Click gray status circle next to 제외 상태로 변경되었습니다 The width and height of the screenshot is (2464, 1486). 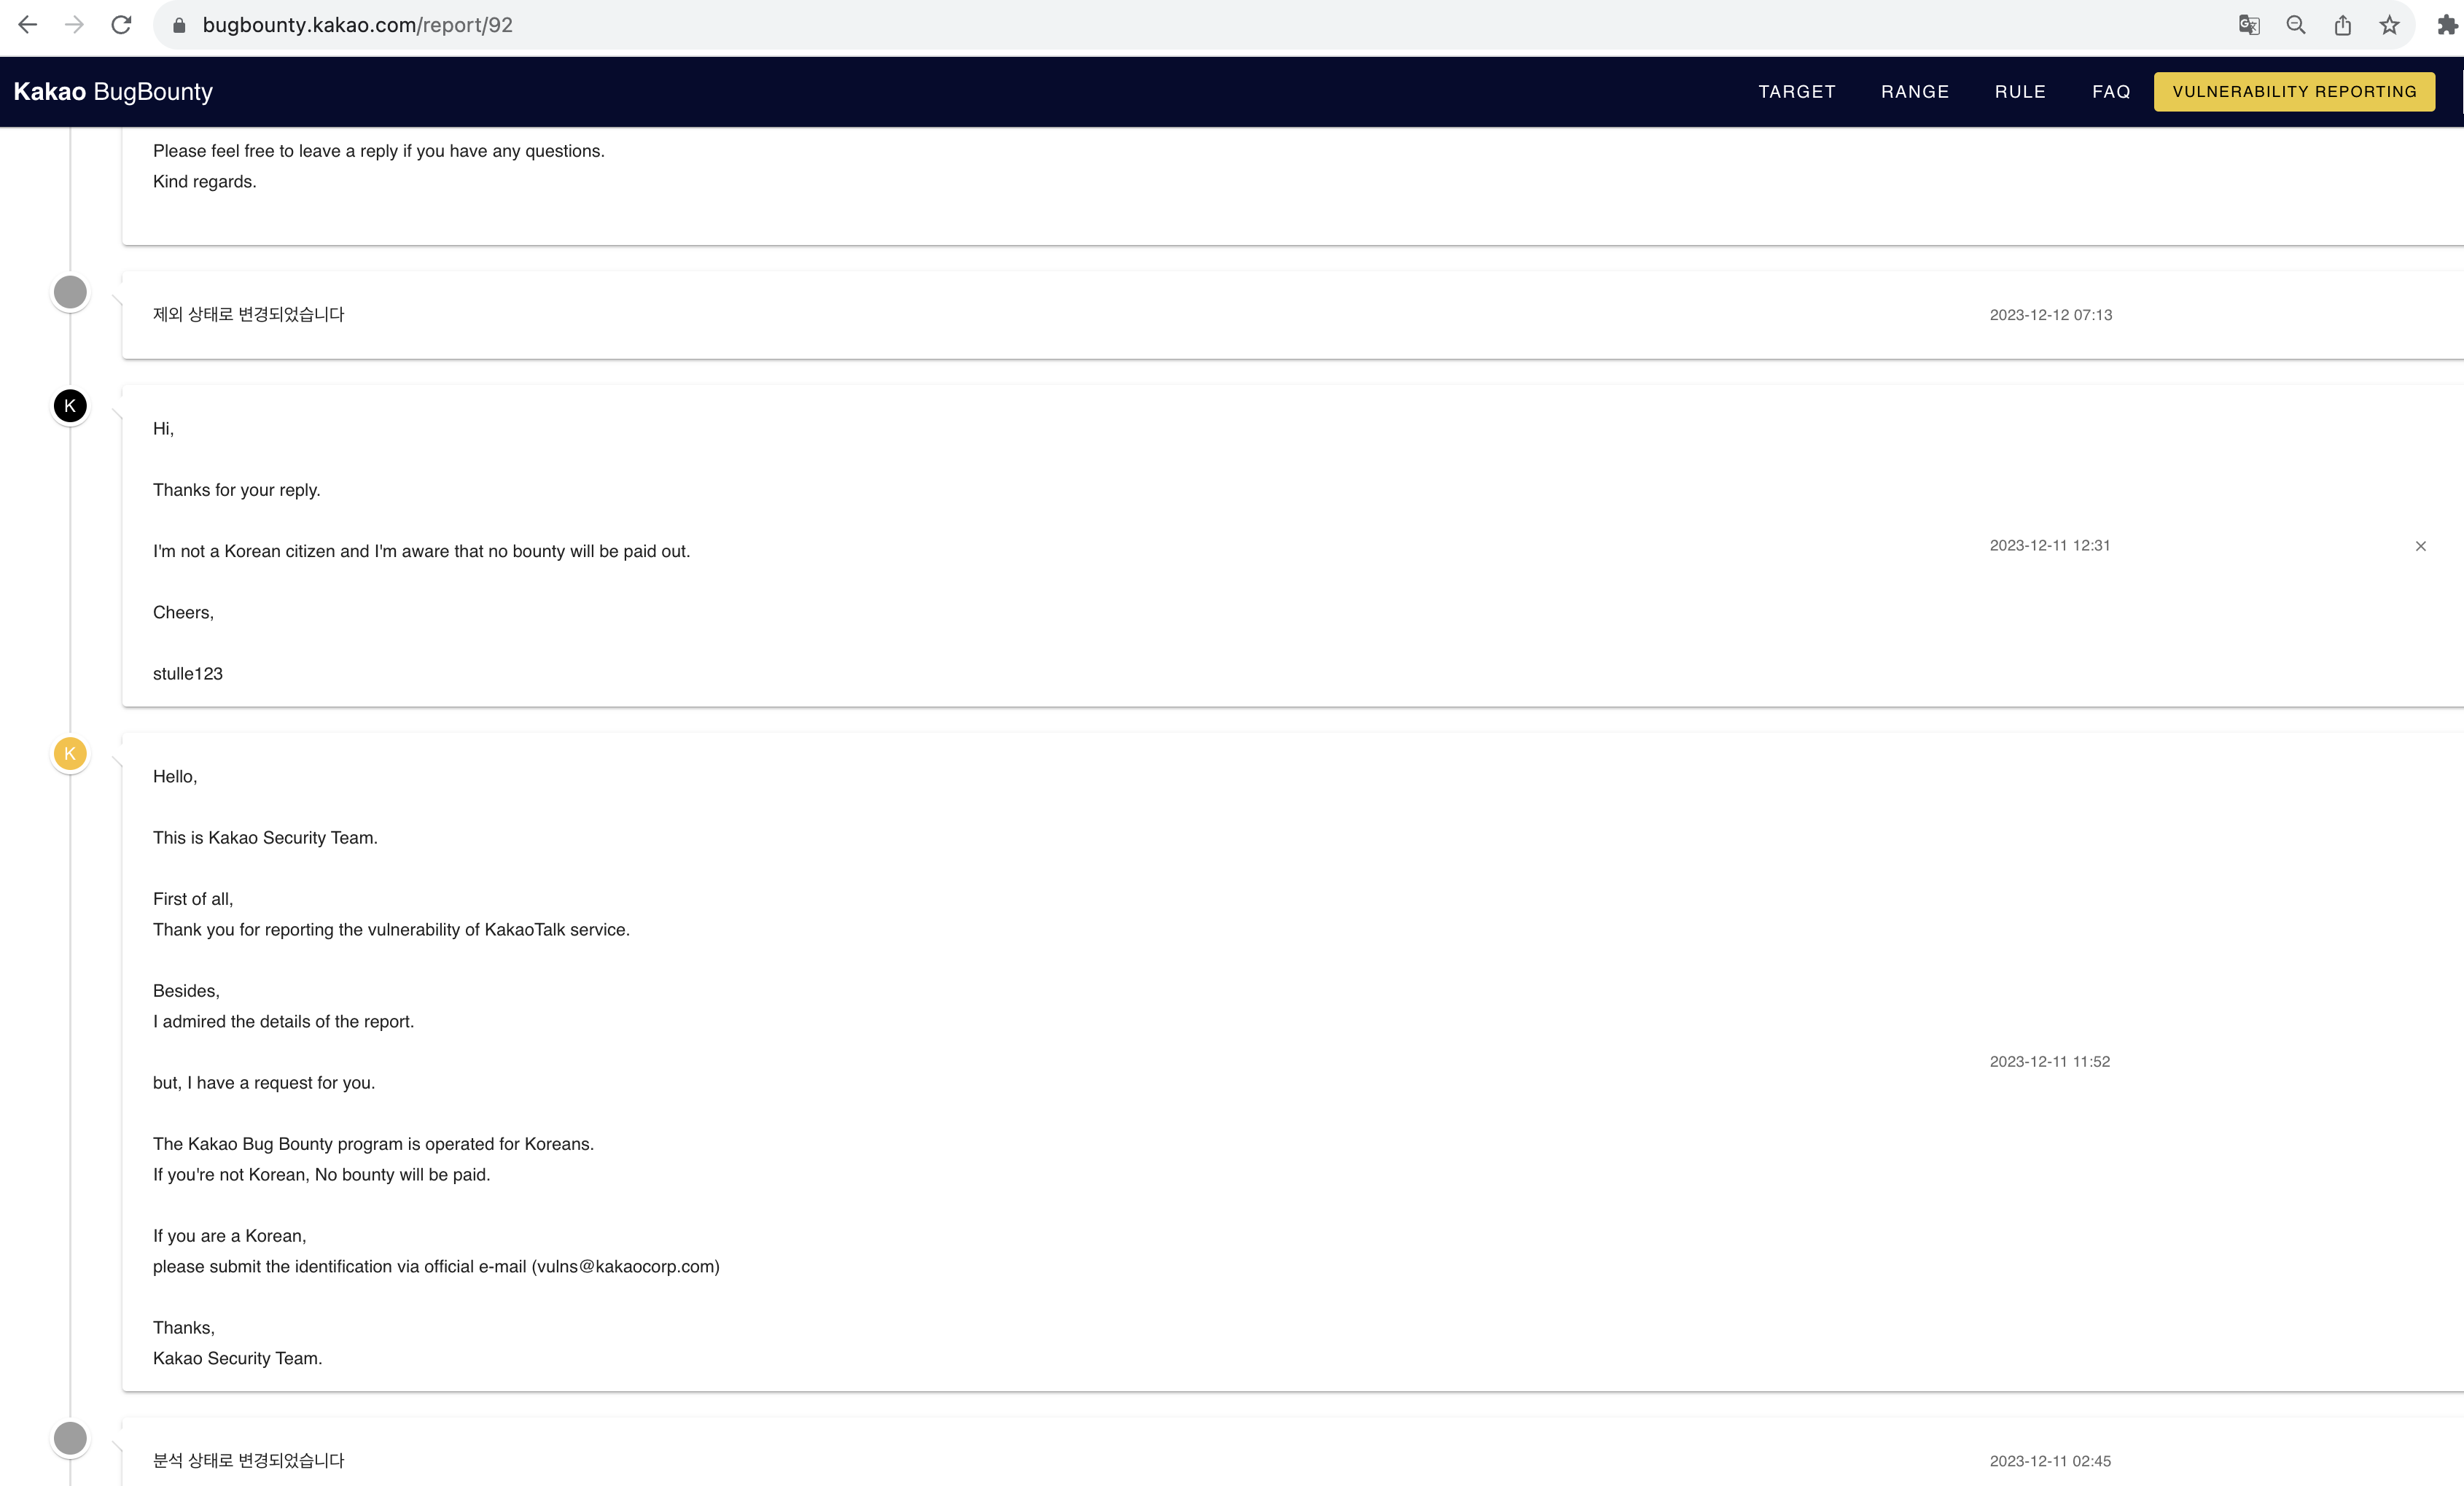pyautogui.click(x=70, y=292)
